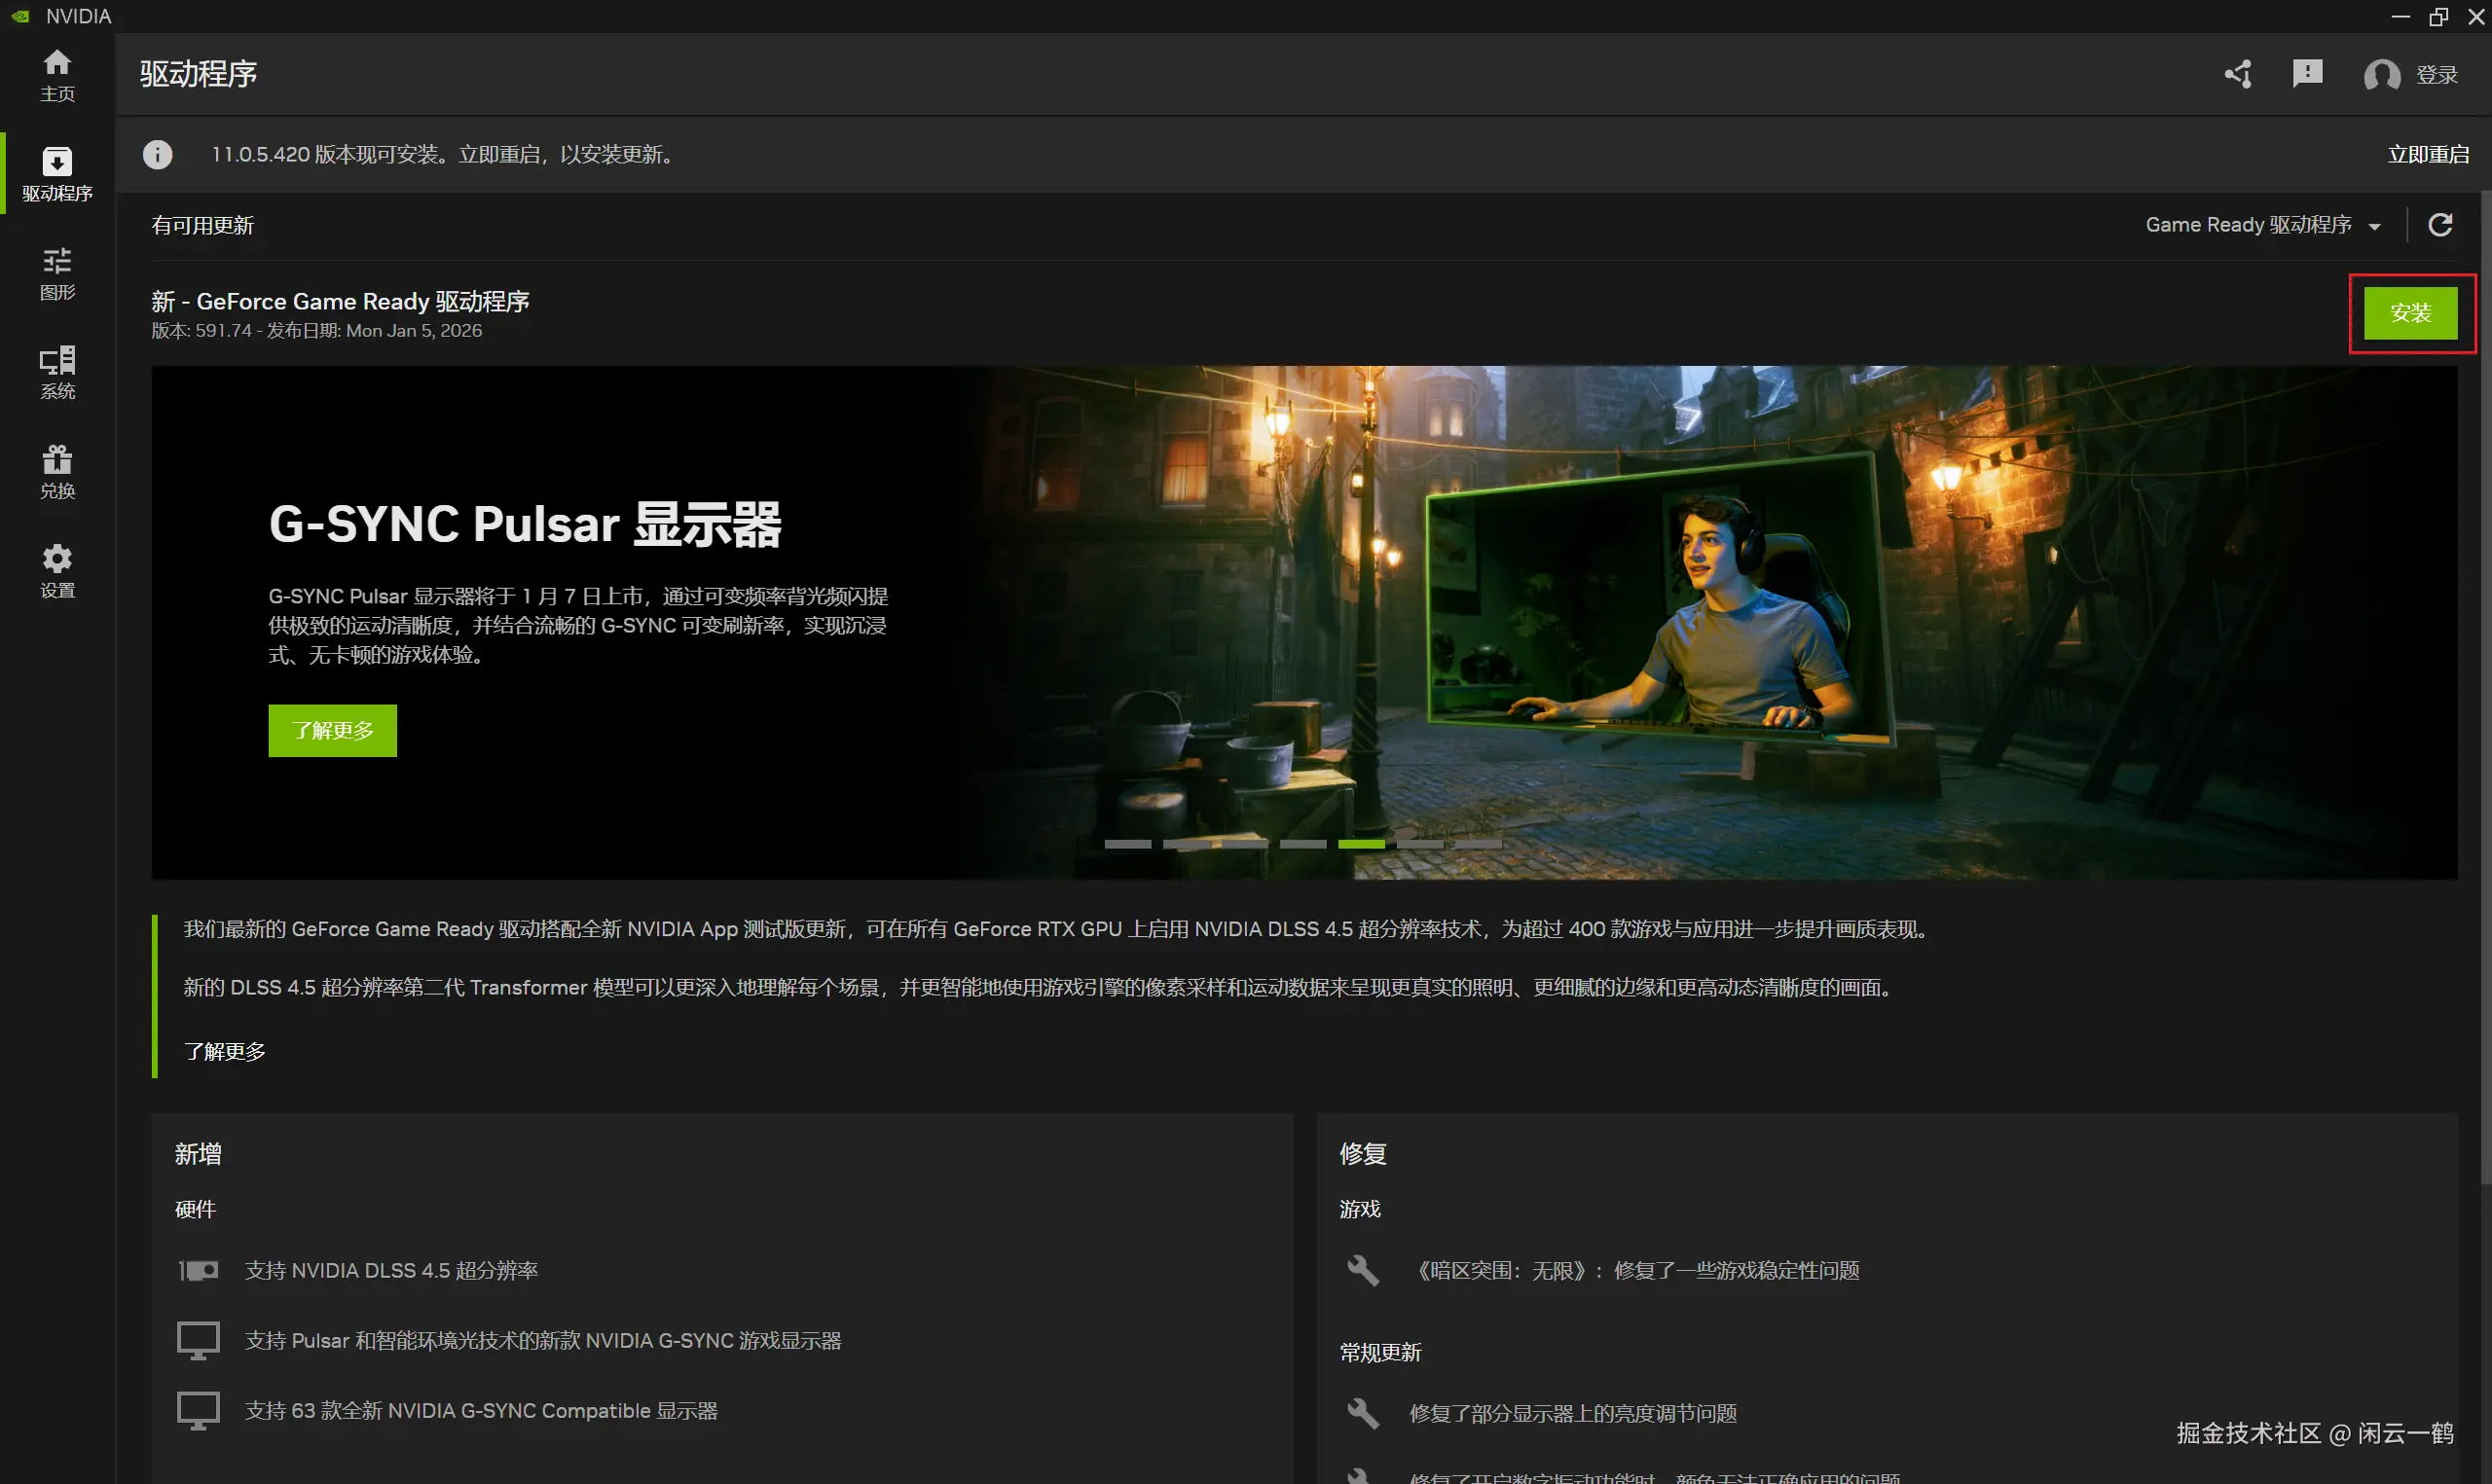Click the version 591.74 release date text
The height and width of the screenshot is (1484, 2492).
(x=316, y=331)
